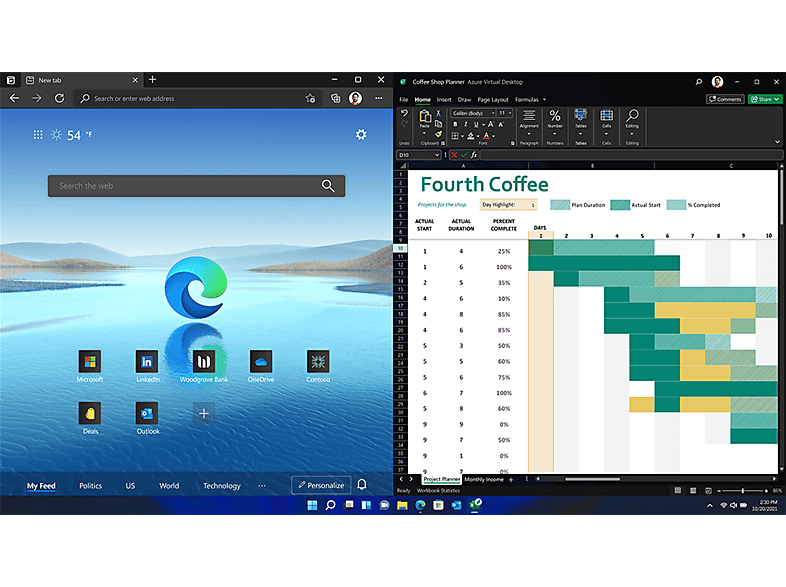The height and width of the screenshot is (587, 786).
Task: Expand more ribbon tabs arrow after Formulas
Action: click(x=544, y=99)
